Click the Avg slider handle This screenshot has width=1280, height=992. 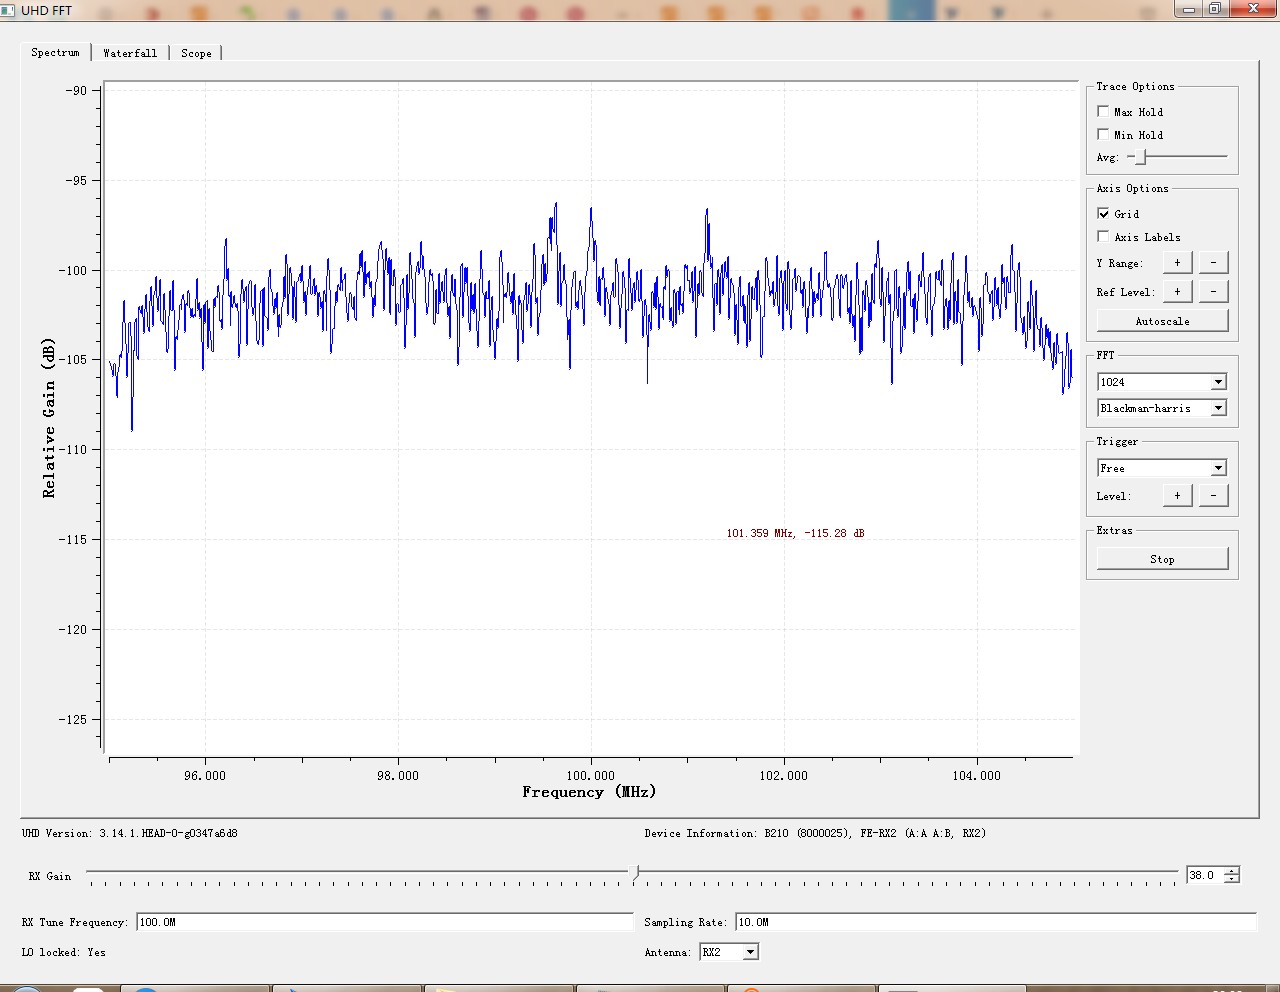pyautogui.click(x=1140, y=157)
